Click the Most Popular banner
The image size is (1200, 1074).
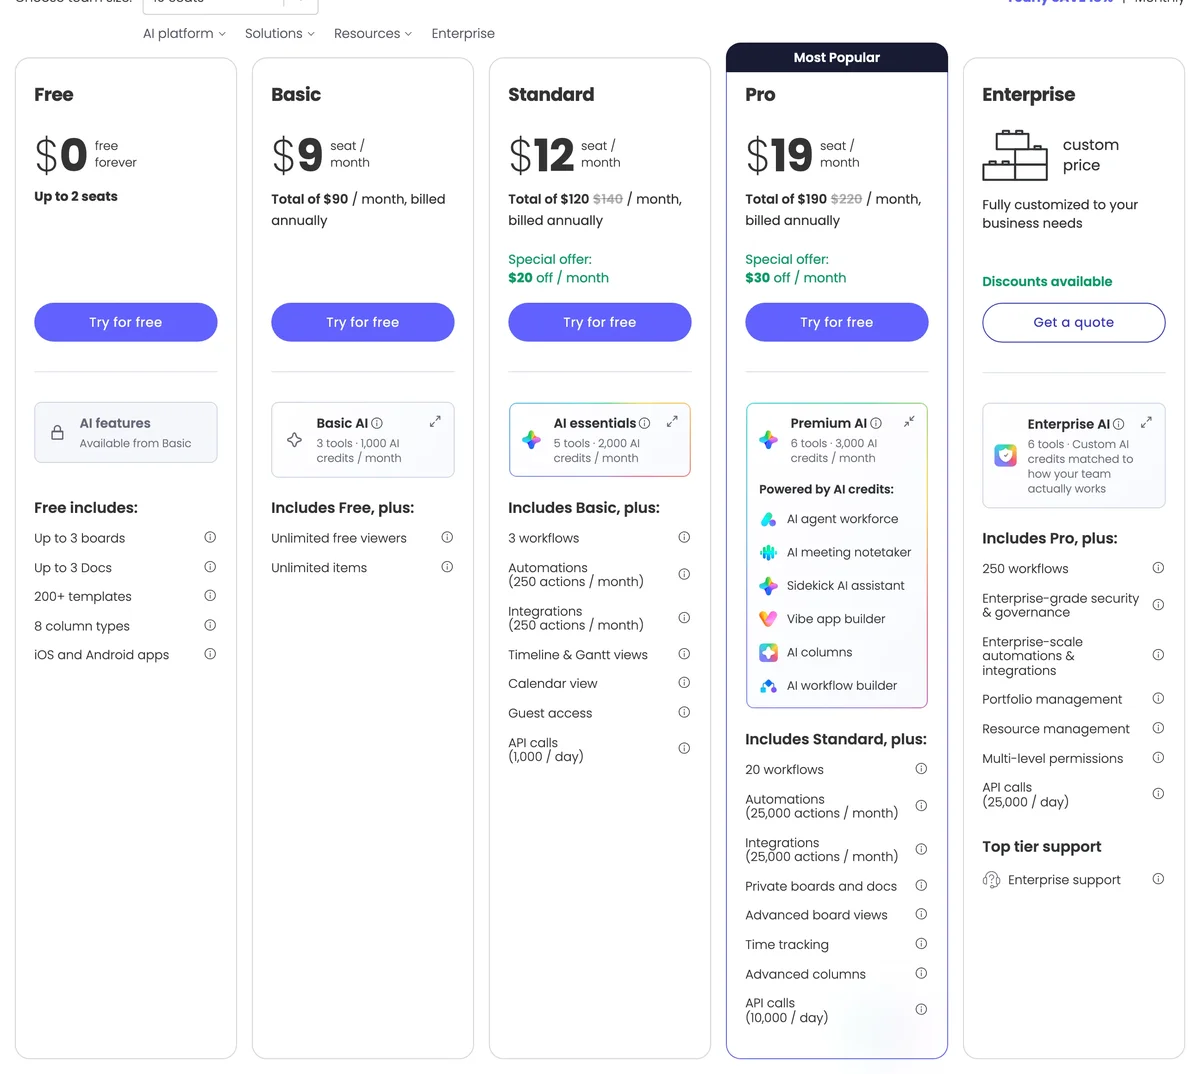coord(837,57)
